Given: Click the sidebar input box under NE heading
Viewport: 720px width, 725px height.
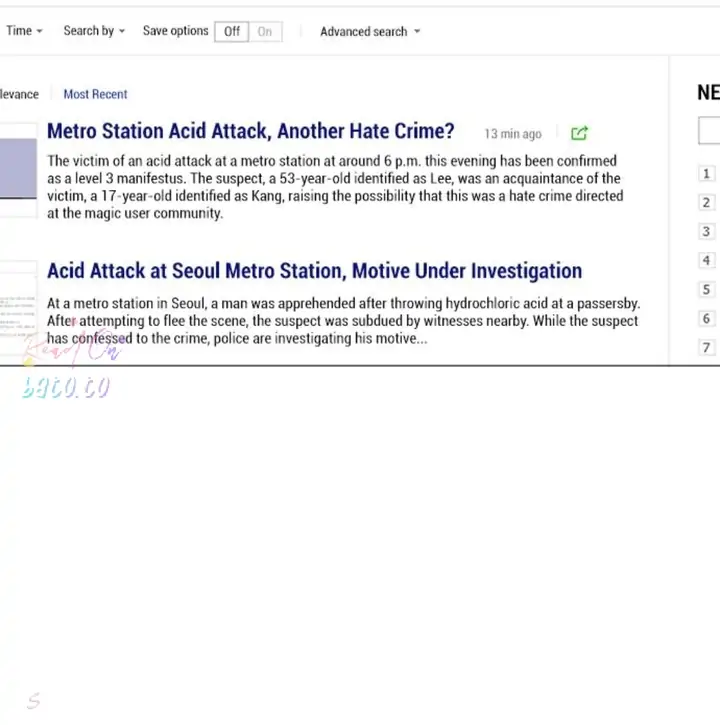Looking at the screenshot, I should pyautogui.click(x=709, y=131).
